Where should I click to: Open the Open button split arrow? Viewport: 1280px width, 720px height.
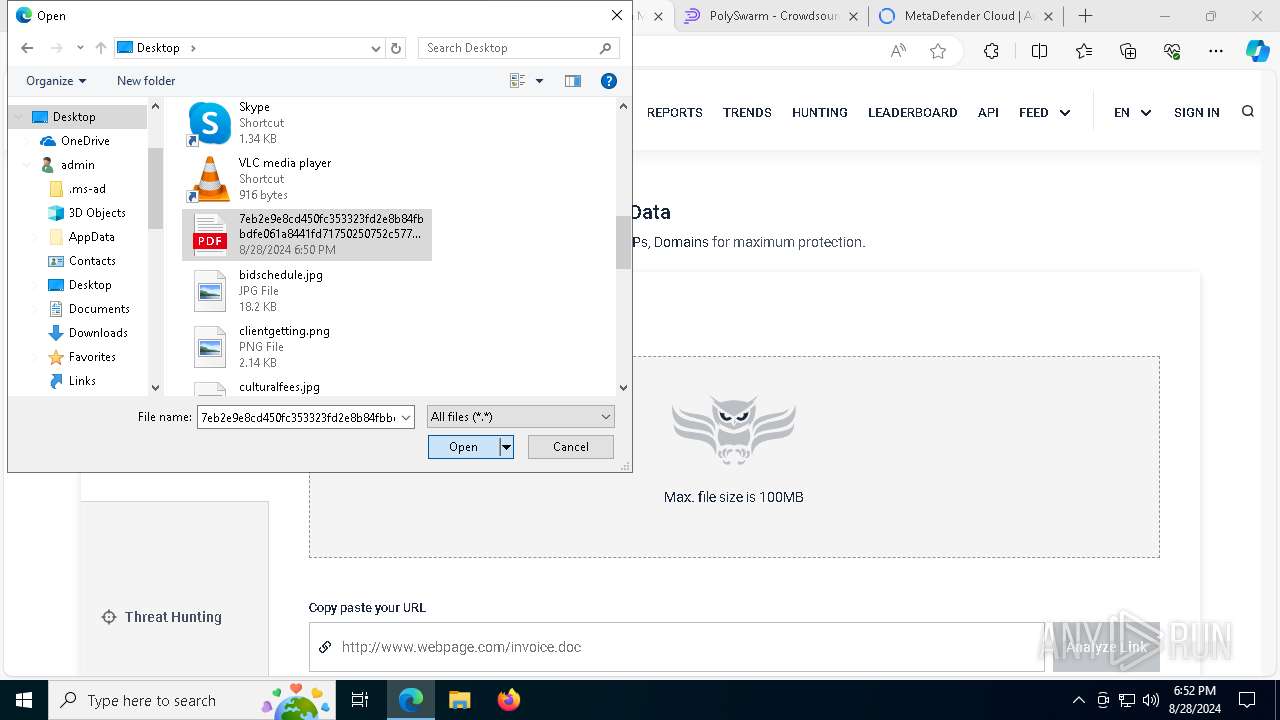pyautogui.click(x=507, y=447)
